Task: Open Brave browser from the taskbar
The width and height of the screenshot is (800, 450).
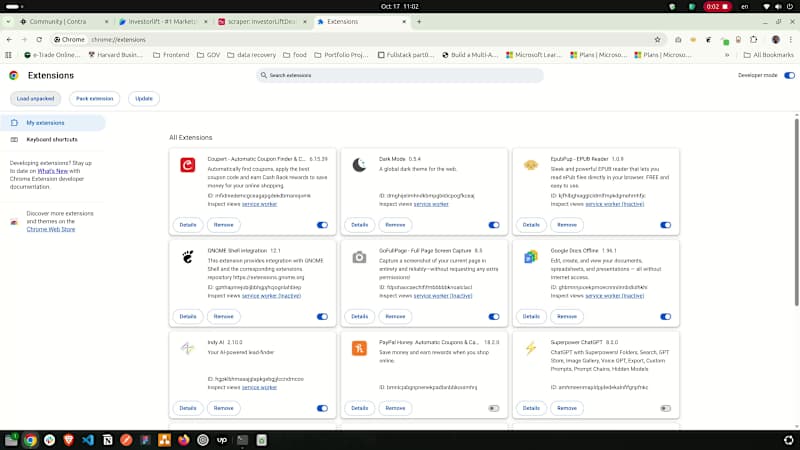Action: [x=68, y=440]
